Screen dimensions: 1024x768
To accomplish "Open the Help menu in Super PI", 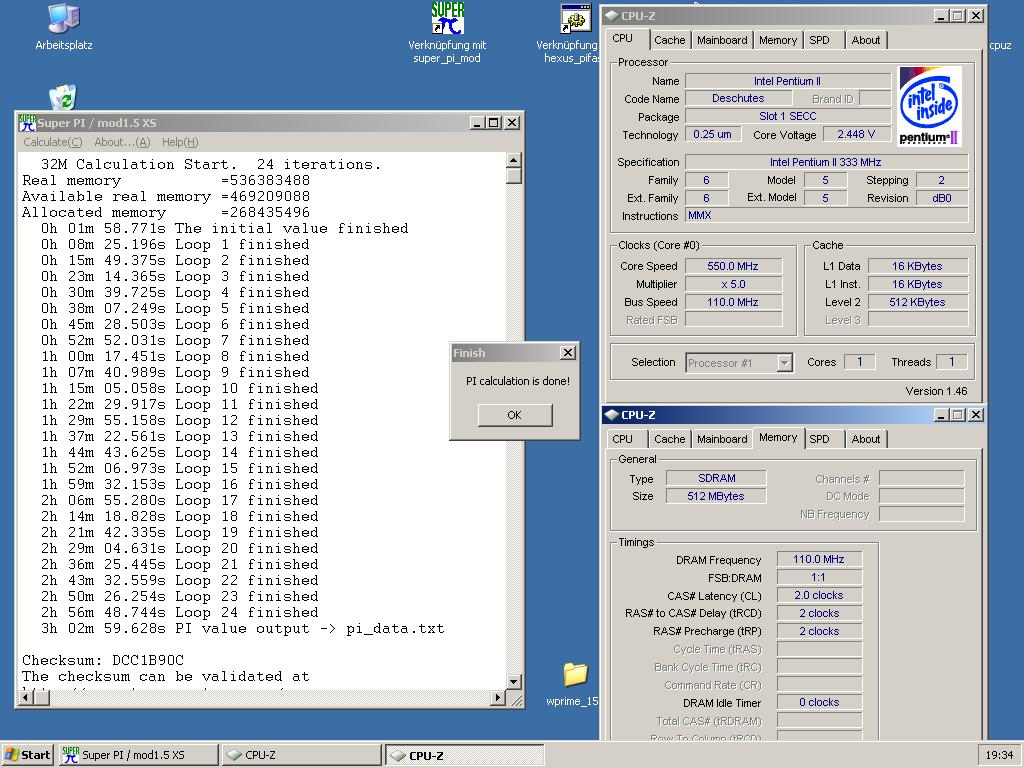I will pyautogui.click(x=180, y=142).
